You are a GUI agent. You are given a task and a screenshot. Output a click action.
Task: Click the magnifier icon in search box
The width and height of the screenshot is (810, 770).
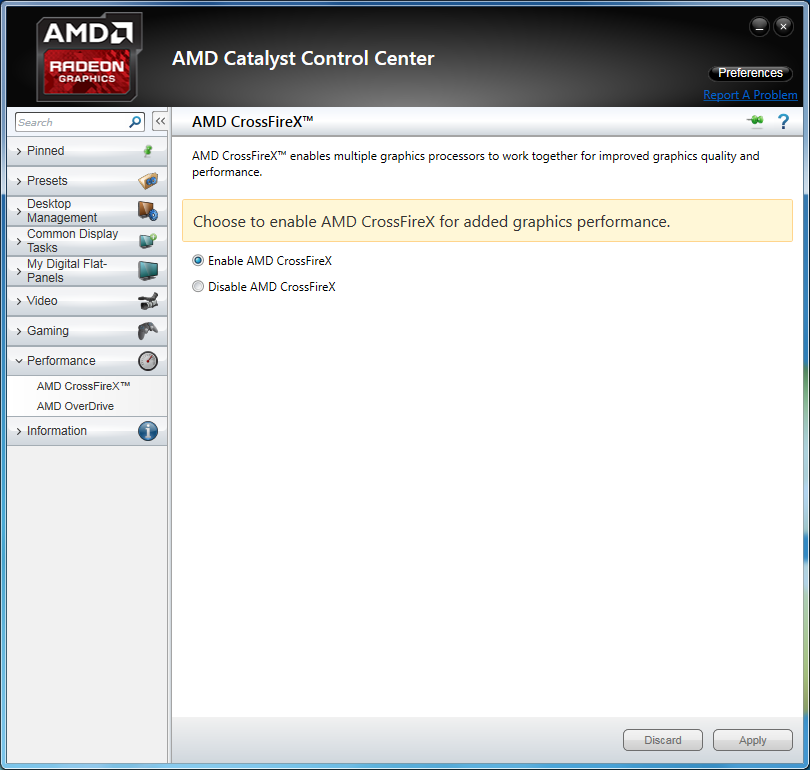135,122
